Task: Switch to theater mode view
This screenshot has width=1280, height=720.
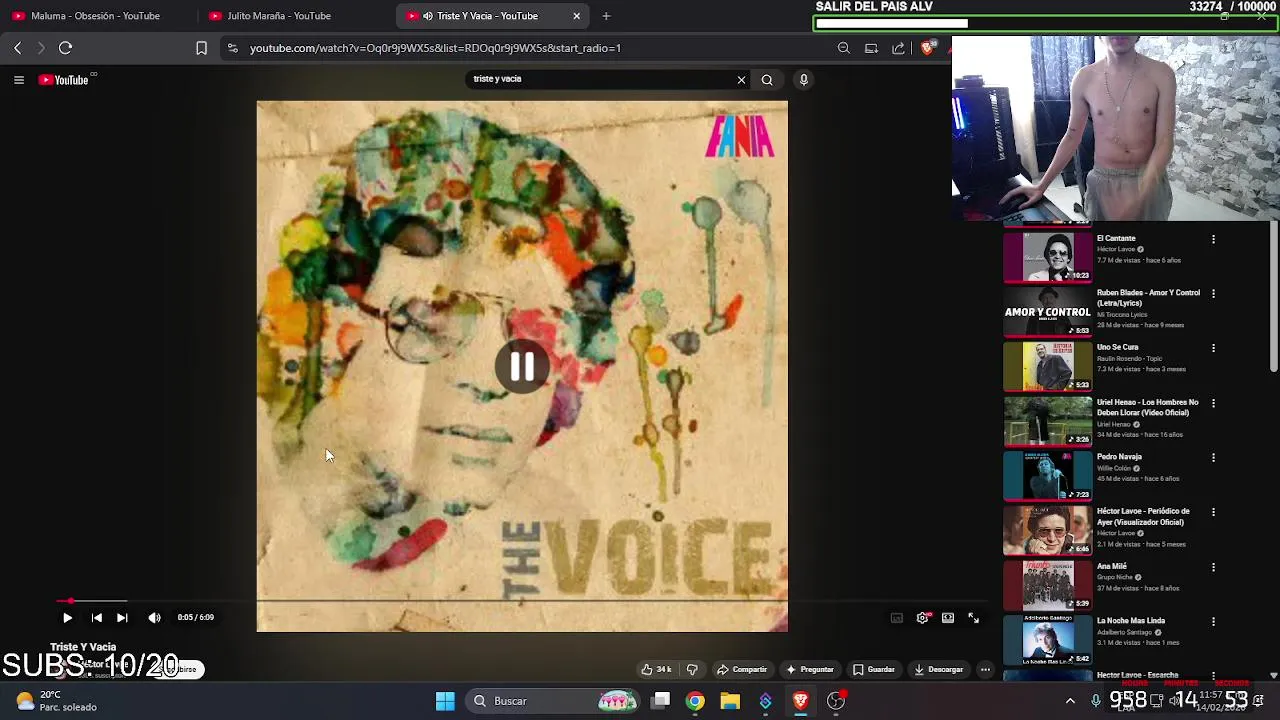Action: click(948, 618)
